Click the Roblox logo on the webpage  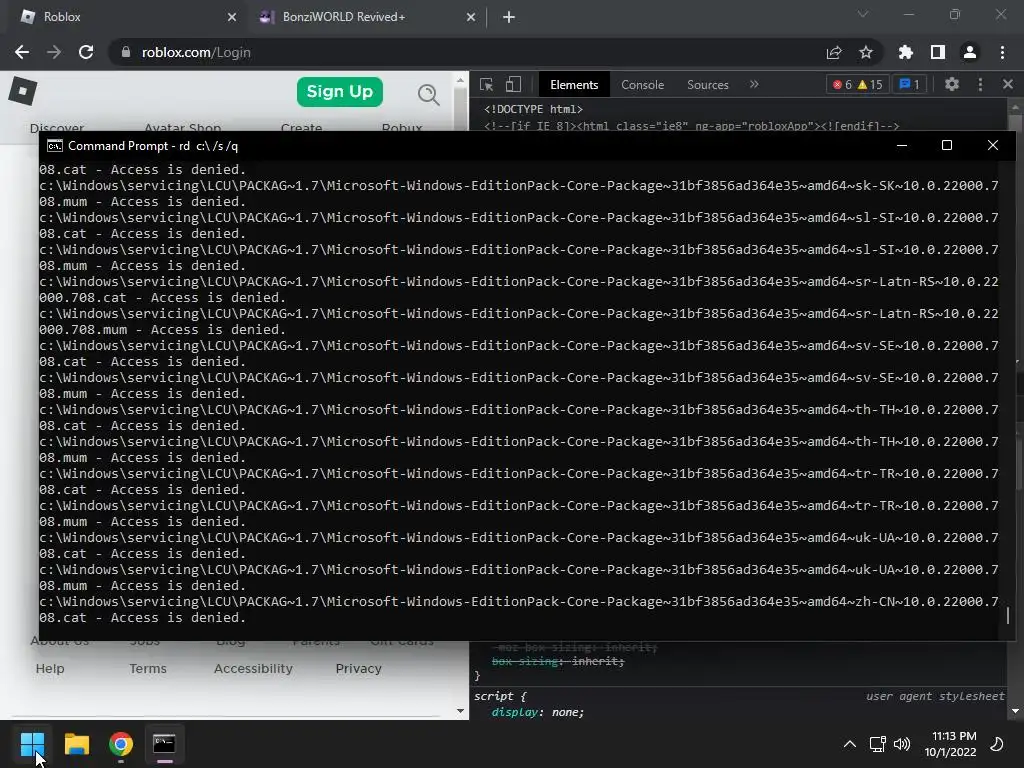[x=23, y=91]
